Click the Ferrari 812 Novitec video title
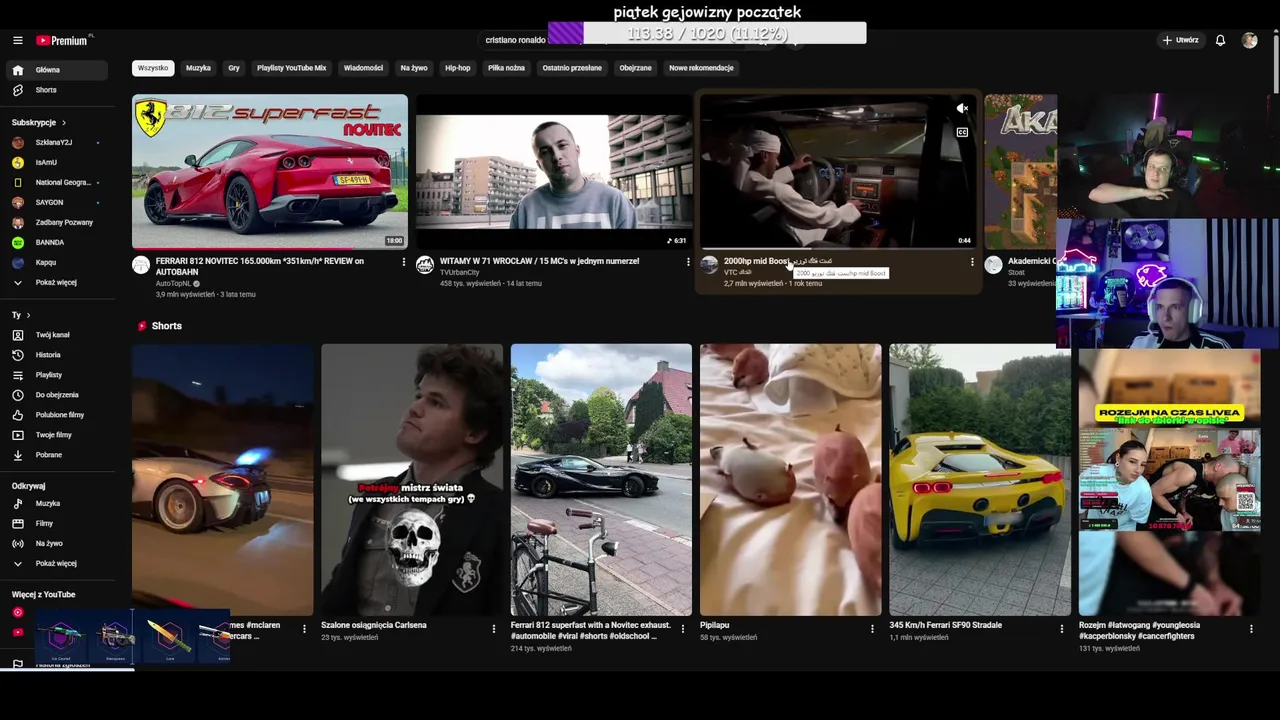 coord(260,266)
